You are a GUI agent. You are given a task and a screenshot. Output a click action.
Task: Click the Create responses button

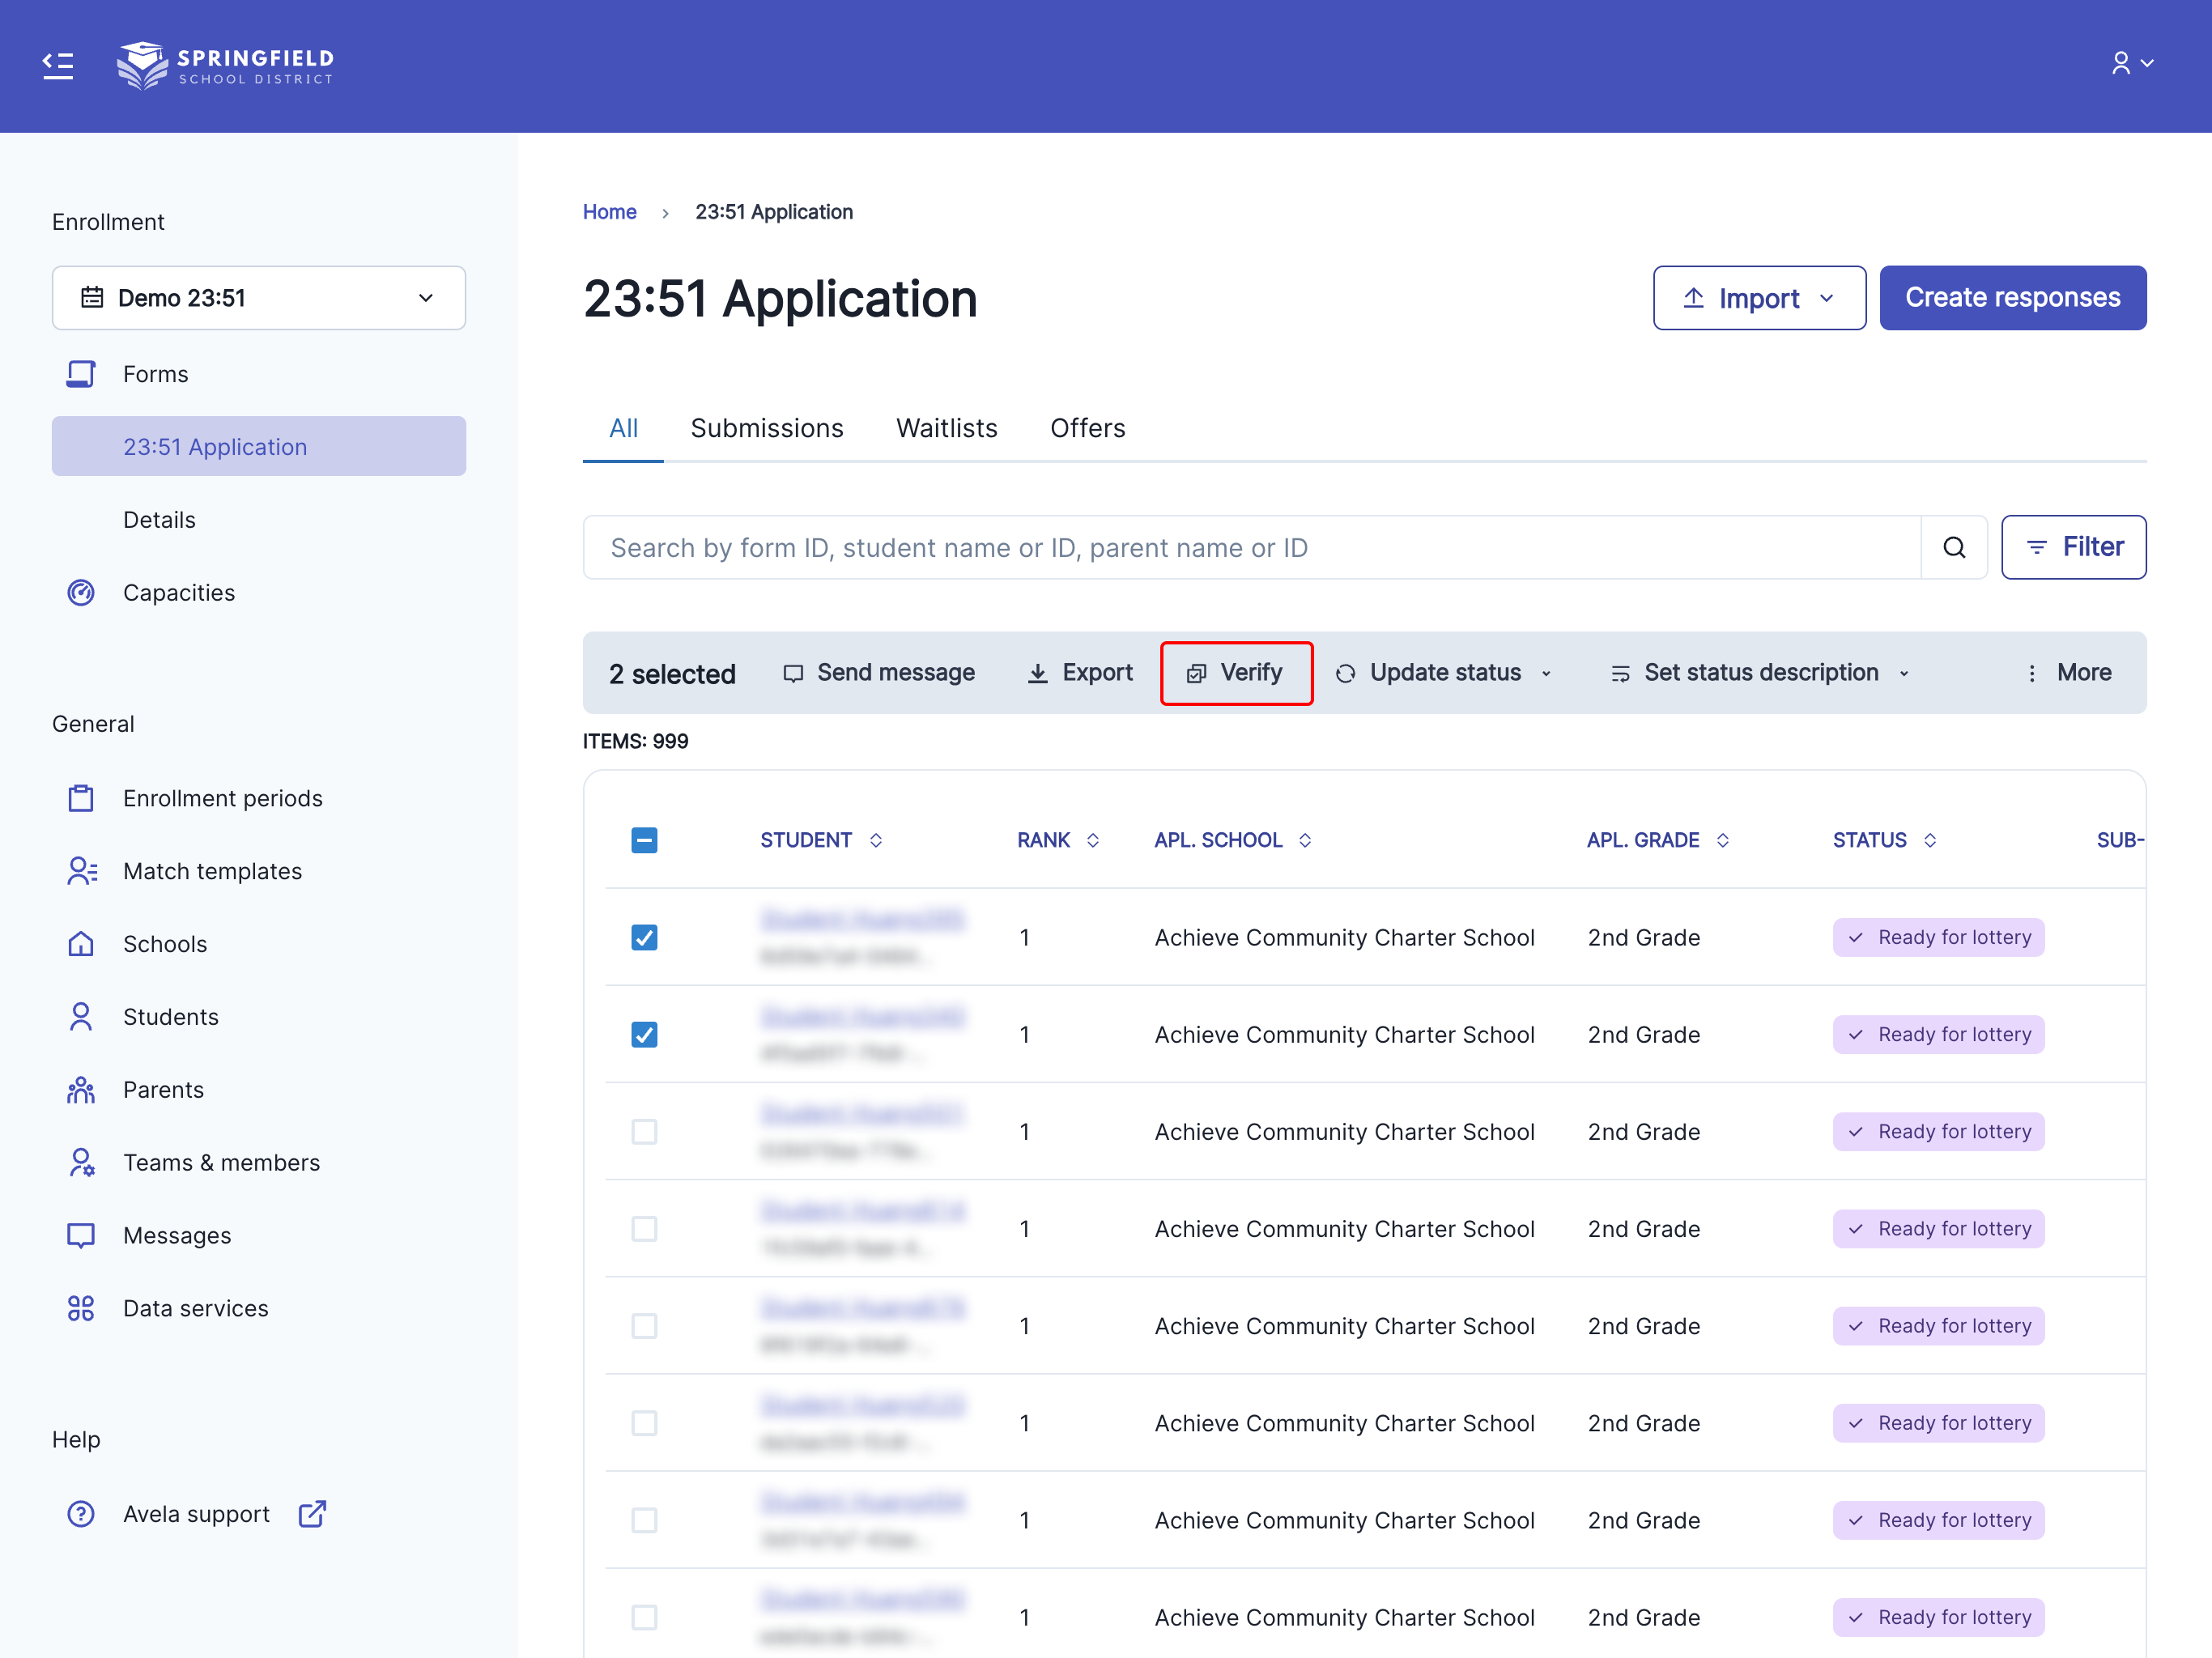pyautogui.click(x=2011, y=298)
